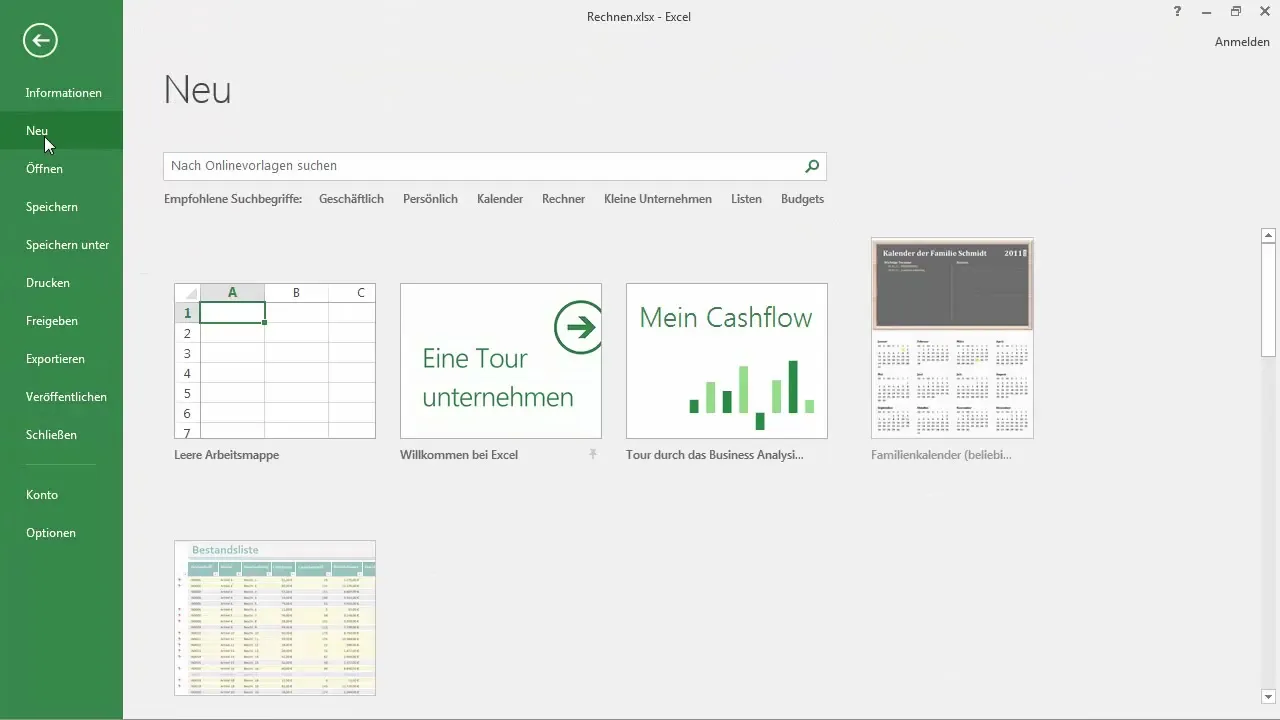
Task: Go to the Drucken page
Action: click(61, 283)
